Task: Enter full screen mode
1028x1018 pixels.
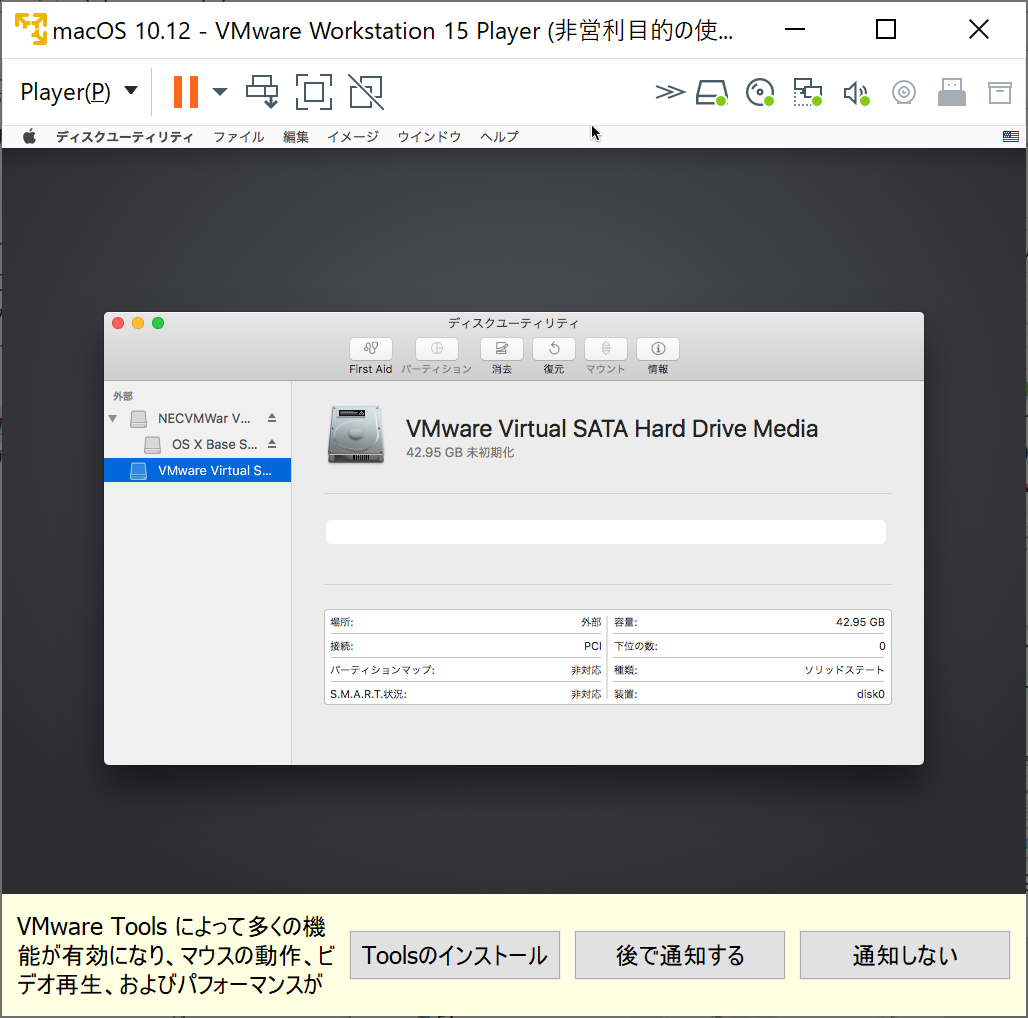Action: pyautogui.click(x=313, y=92)
